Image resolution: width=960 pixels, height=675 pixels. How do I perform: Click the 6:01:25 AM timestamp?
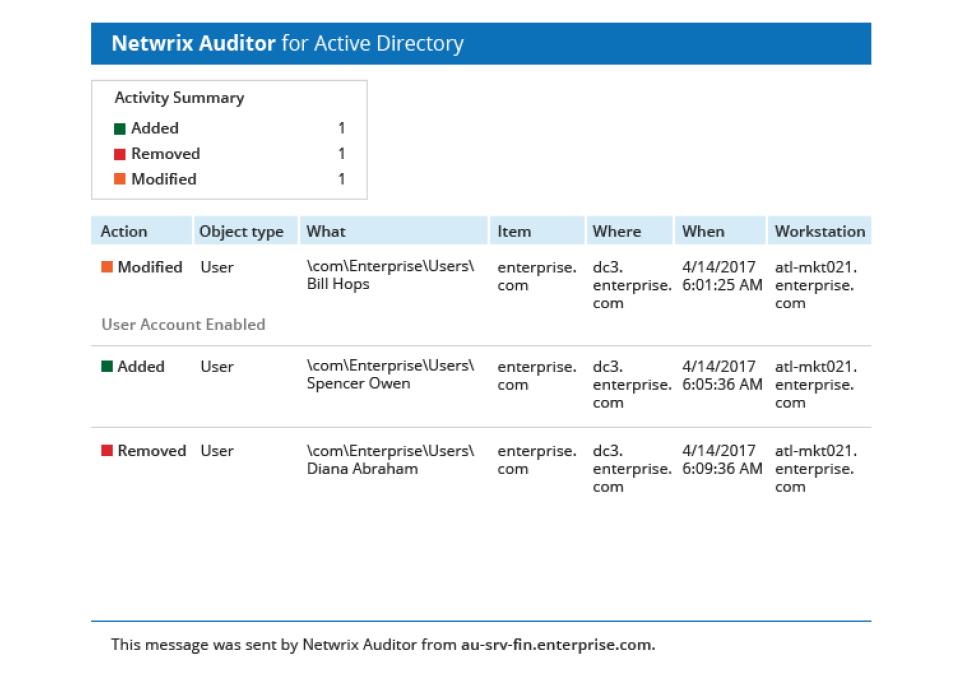click(x=722, y=285)
